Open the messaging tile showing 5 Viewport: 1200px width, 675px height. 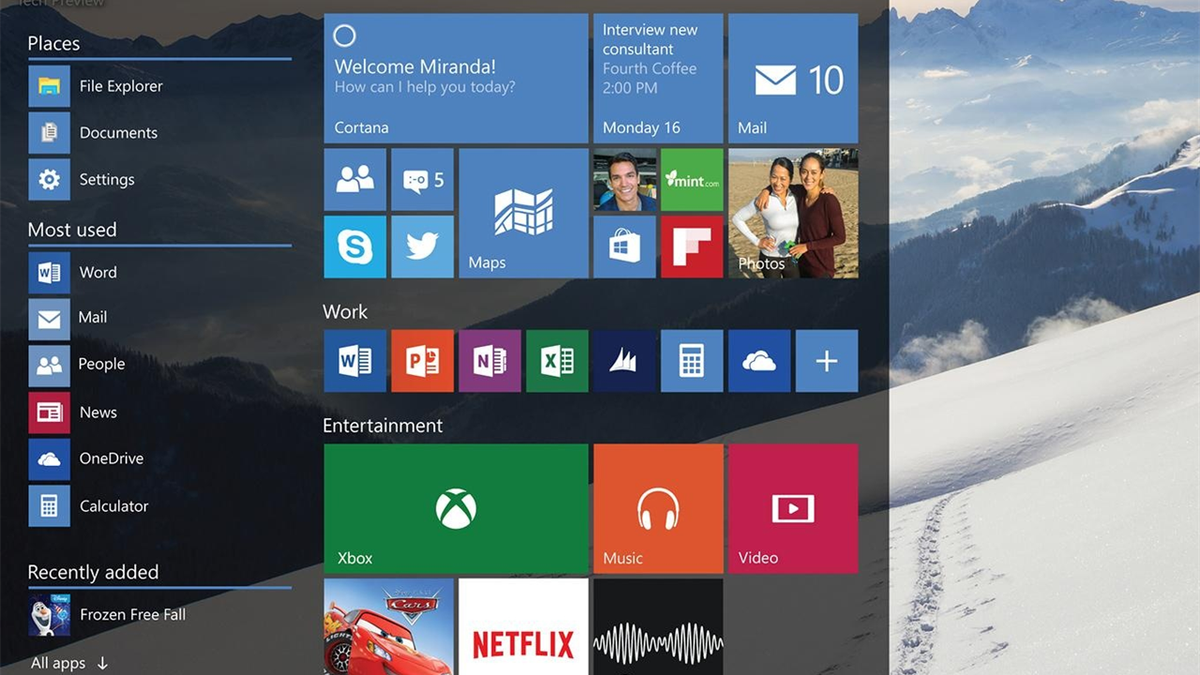point(422,180)
